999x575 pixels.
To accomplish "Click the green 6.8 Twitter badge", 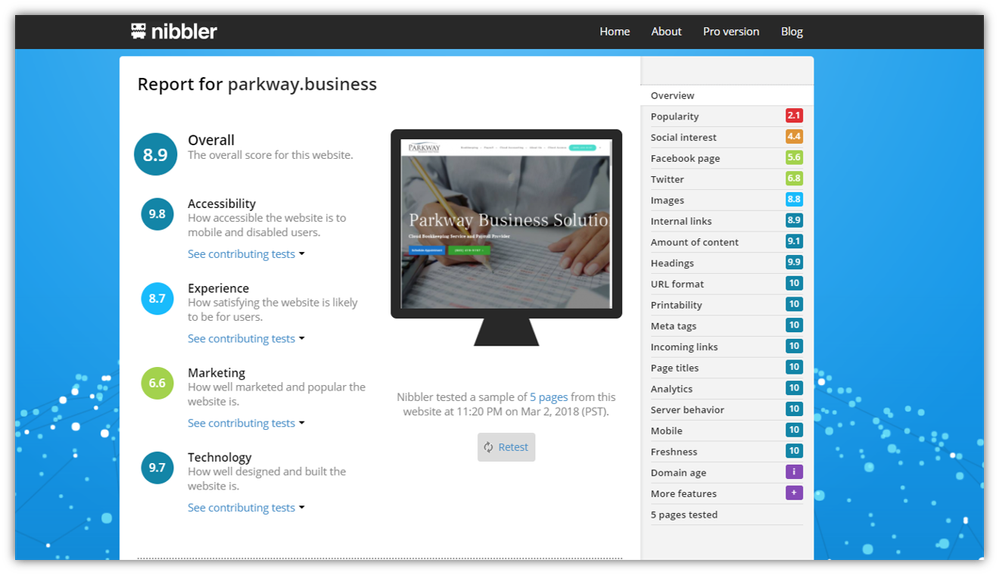I will point(794,178).
